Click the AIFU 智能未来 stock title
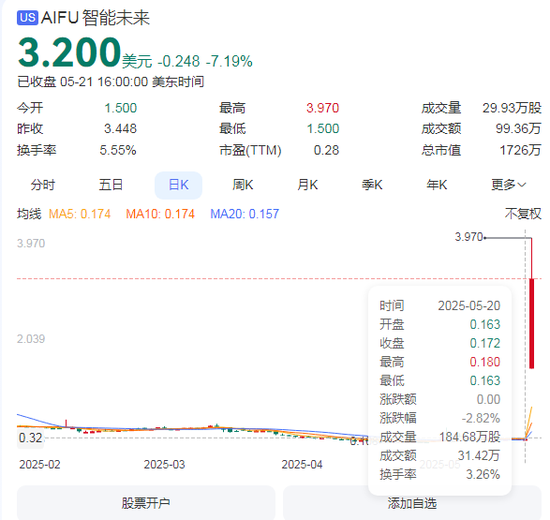The image size is (550, 520). click(x=95, y=18)
